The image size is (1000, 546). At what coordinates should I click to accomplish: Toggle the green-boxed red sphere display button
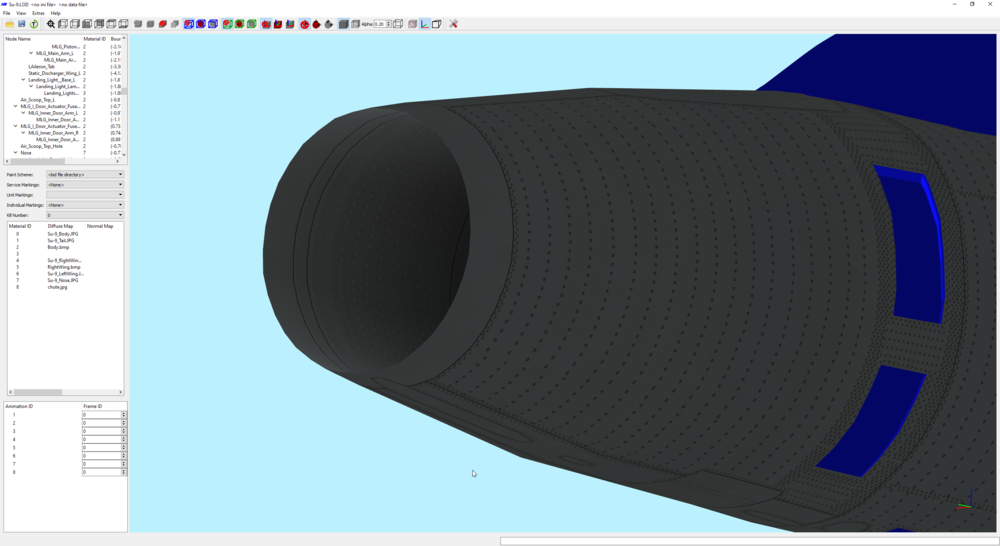click(x=239, y=24)
